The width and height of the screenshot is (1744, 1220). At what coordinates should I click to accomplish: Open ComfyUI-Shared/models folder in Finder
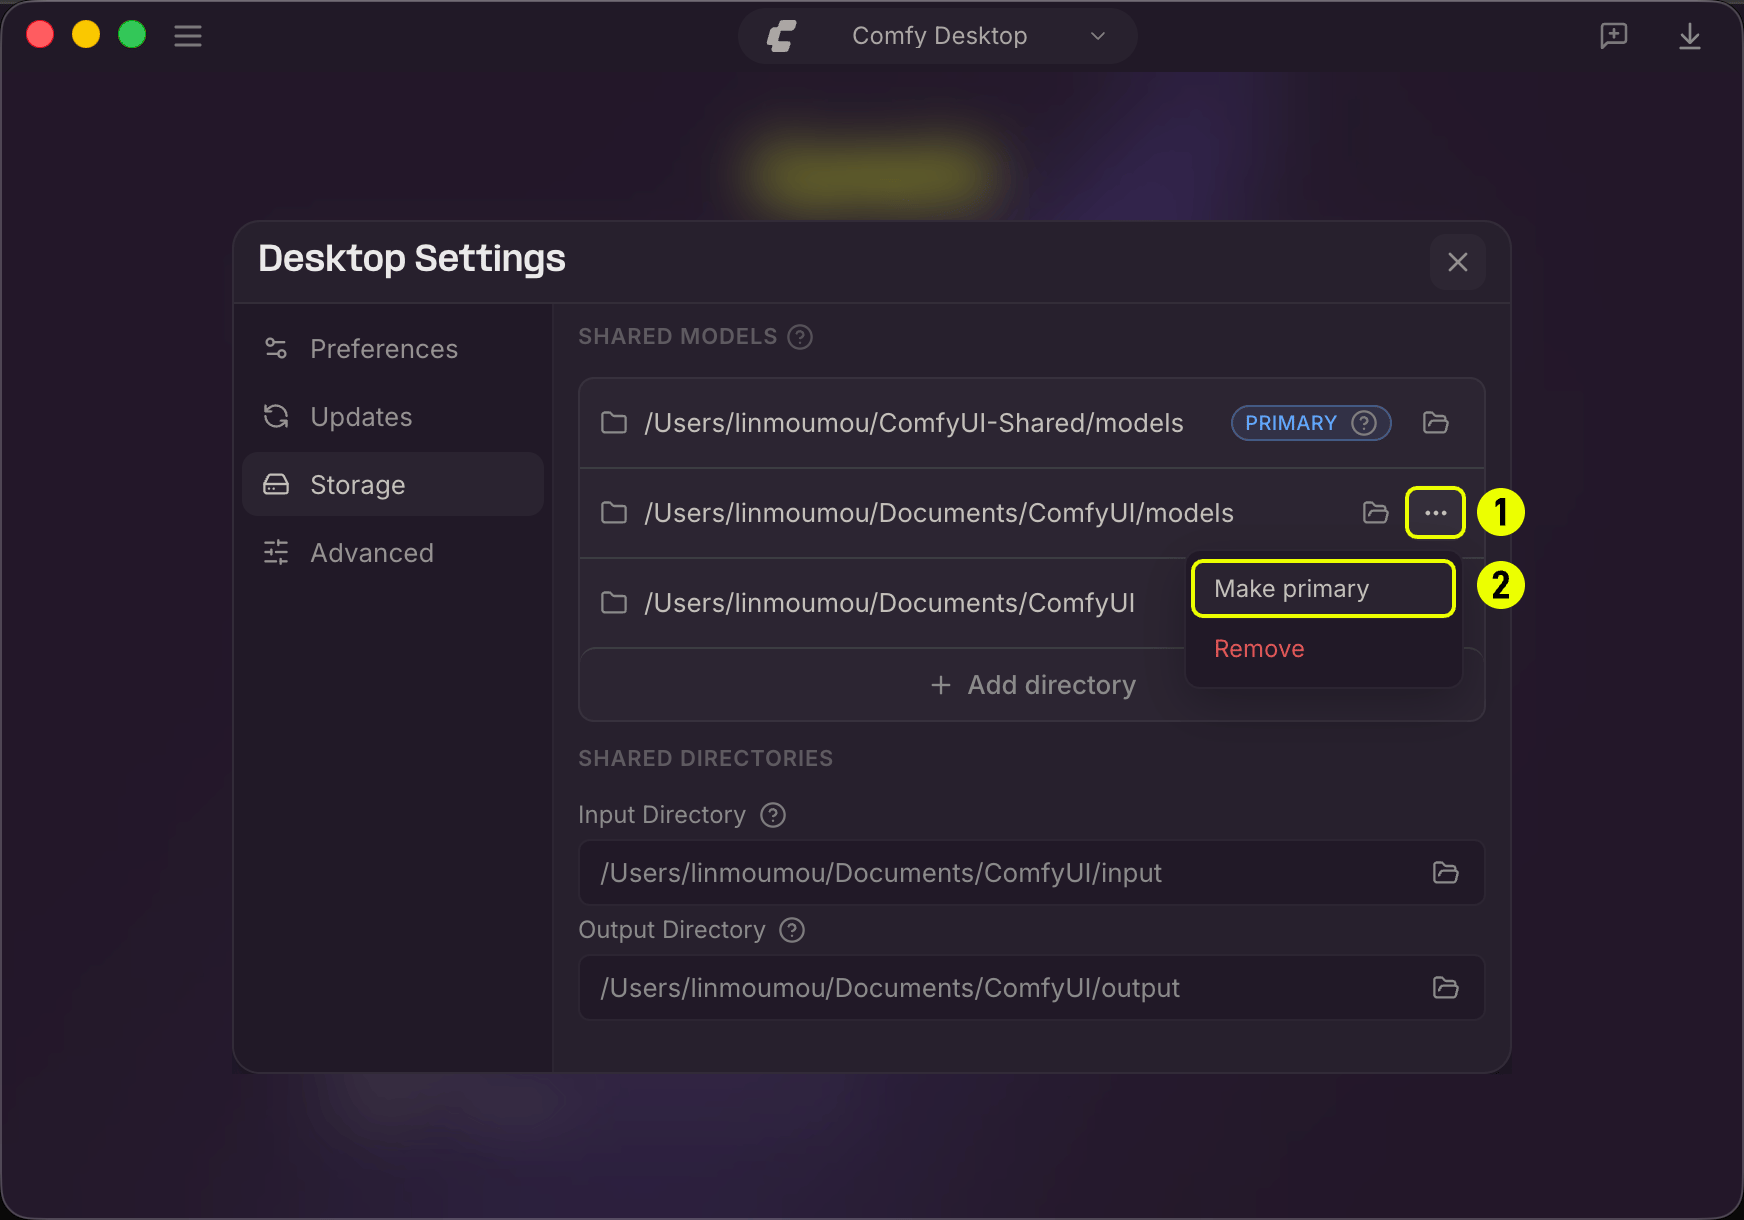coord(1436,423)
